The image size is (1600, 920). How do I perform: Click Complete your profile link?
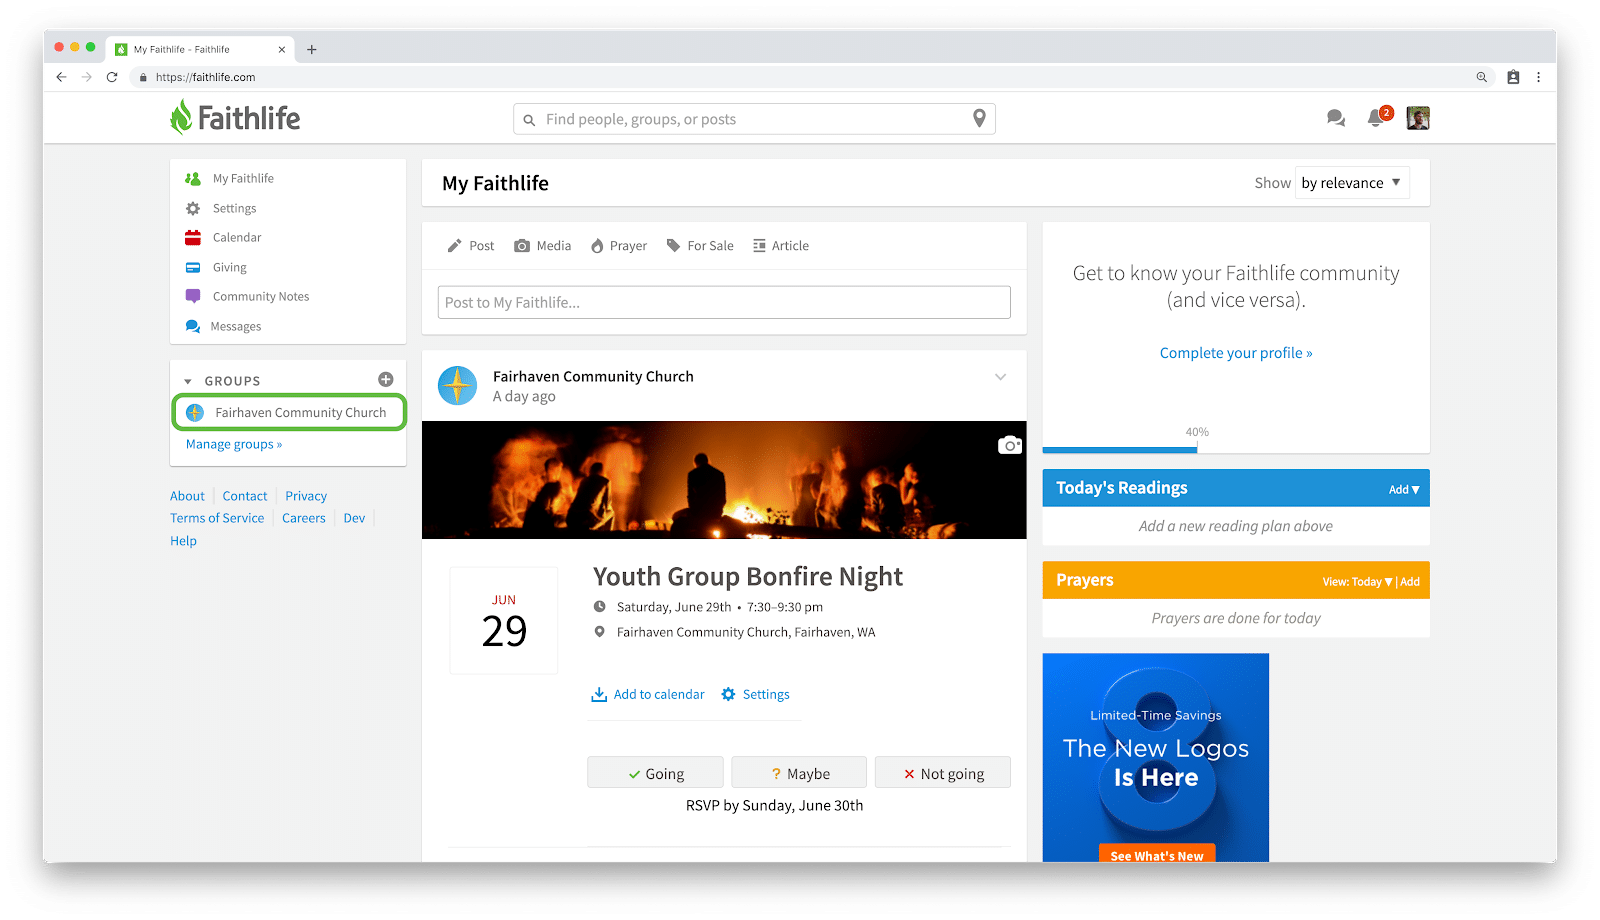pos(1236,353)
